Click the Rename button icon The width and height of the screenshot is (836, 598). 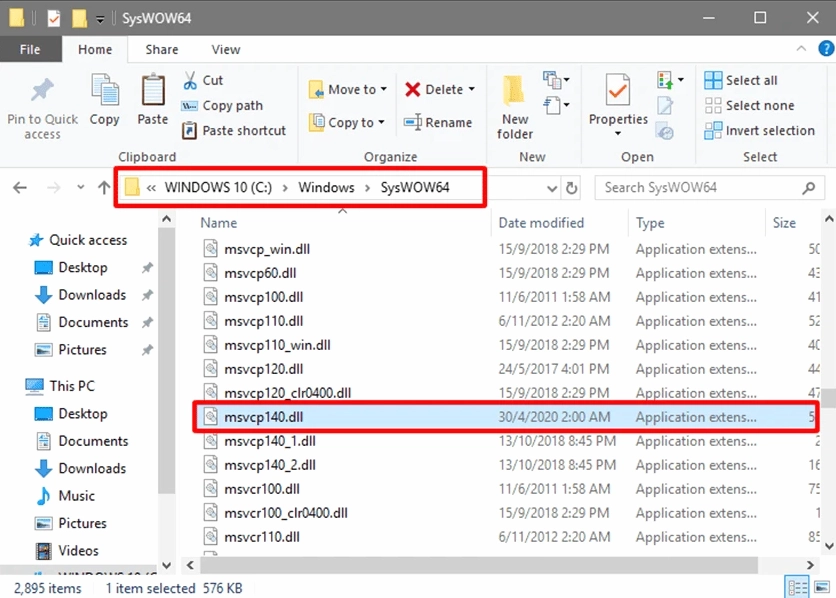(x=413, y=123)
